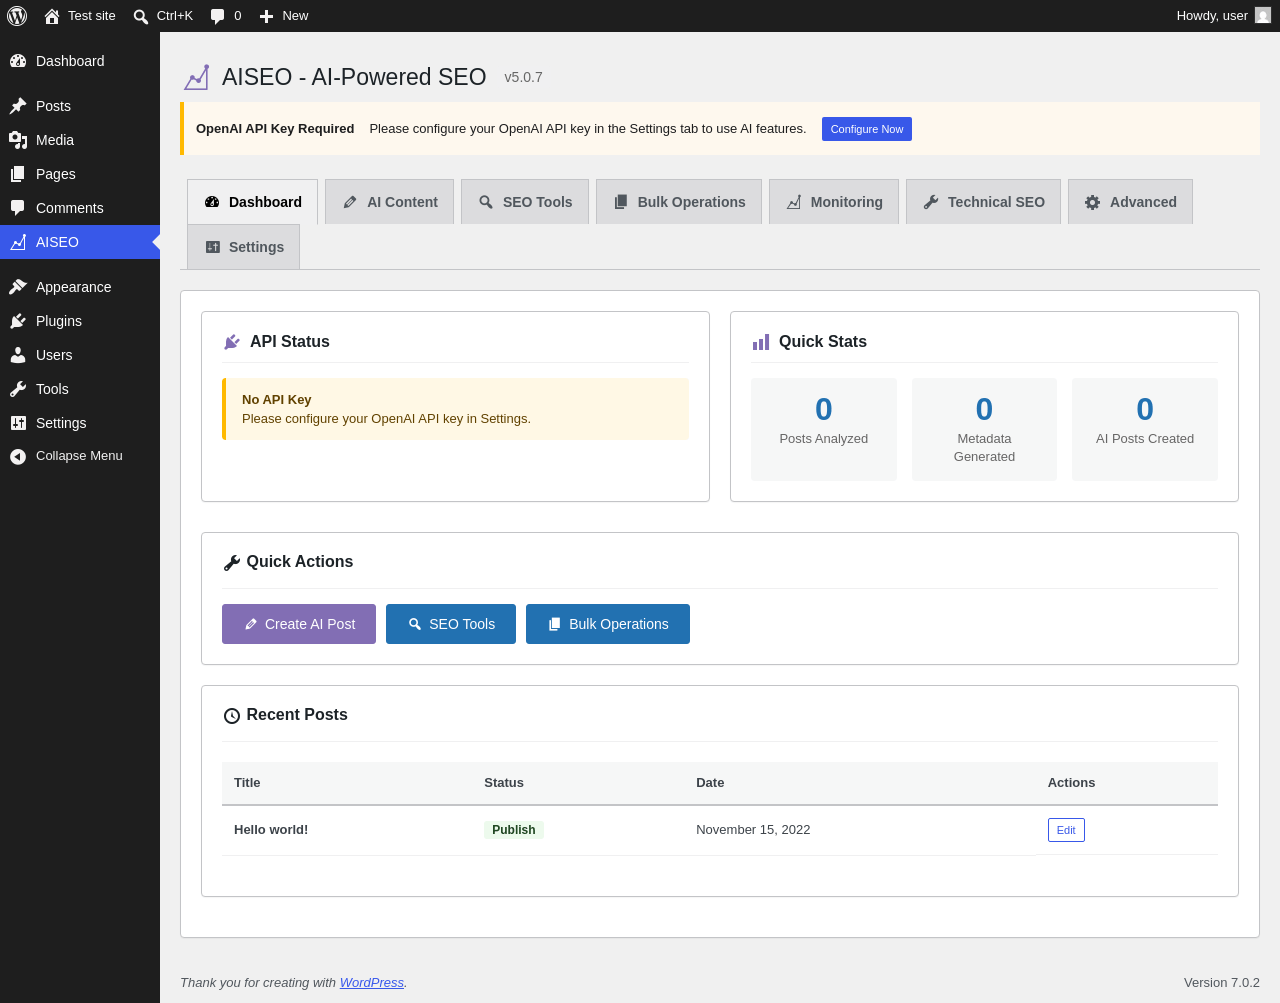Open the Test site home icon

(x=52, y=16)
